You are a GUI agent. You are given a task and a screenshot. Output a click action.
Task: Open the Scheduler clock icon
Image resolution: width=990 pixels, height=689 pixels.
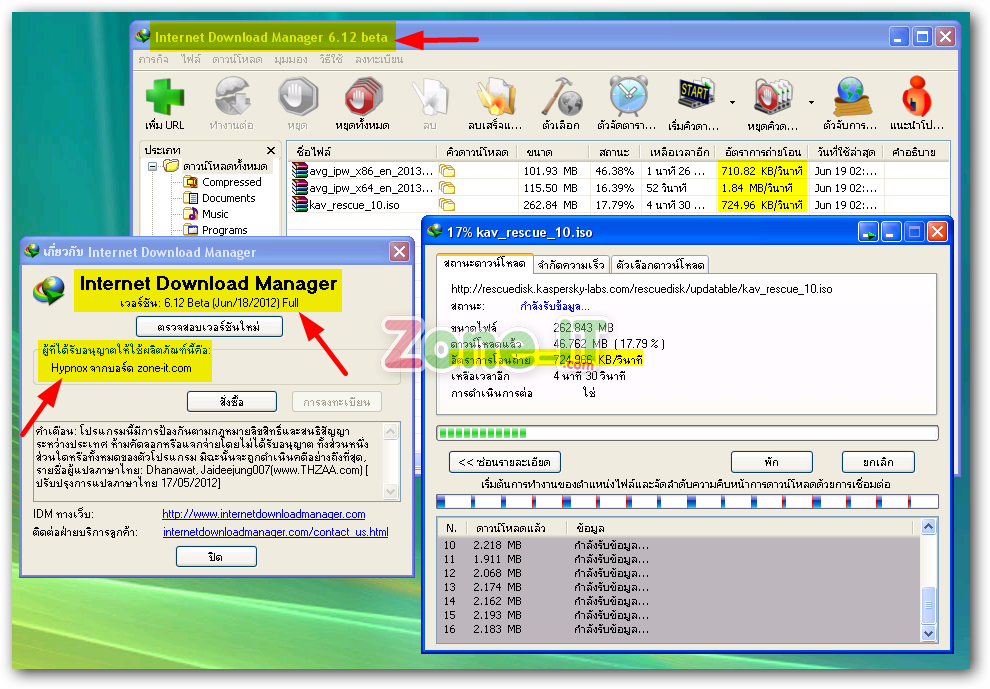(628, 97)
